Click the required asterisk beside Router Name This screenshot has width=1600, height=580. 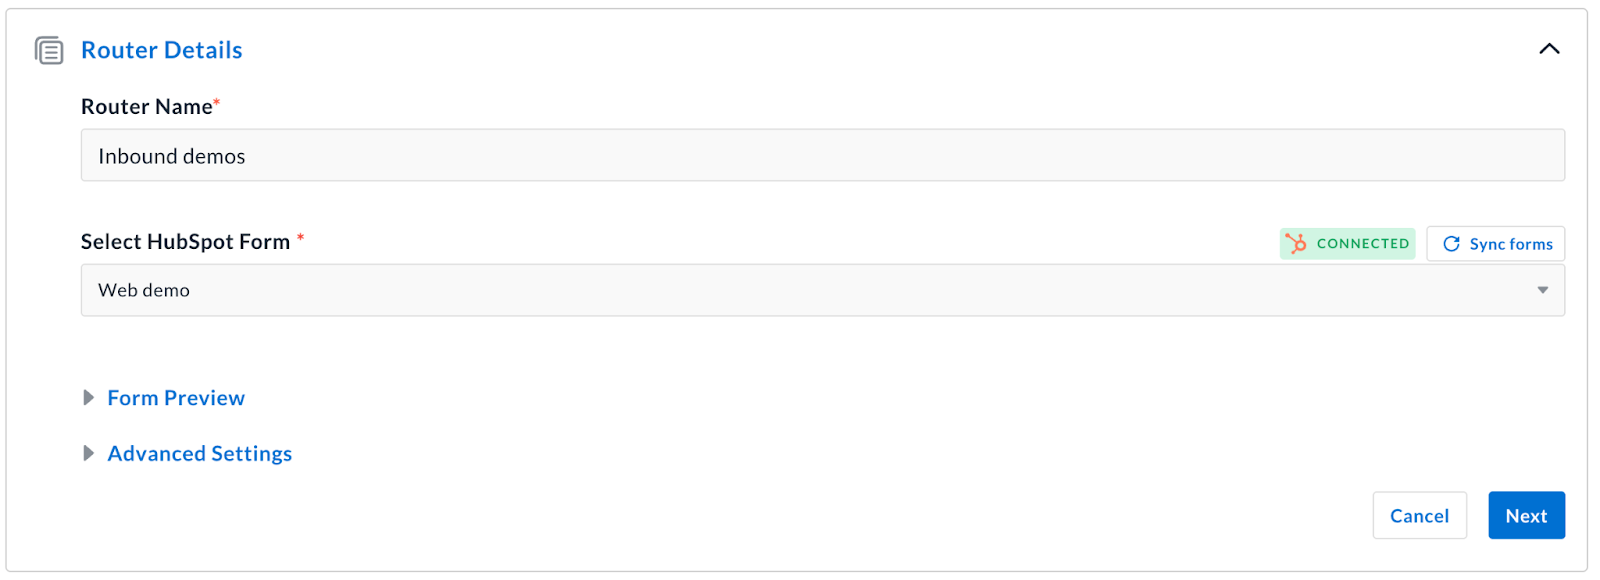pos(217,99)
